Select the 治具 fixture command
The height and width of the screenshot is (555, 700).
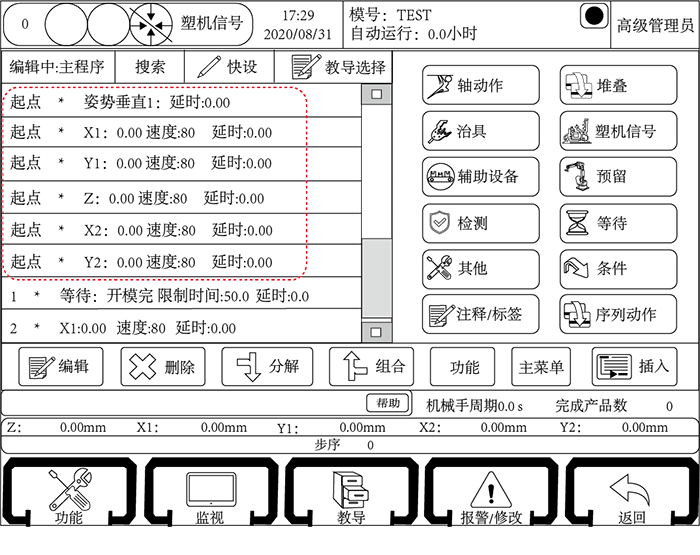click(480, 131)
